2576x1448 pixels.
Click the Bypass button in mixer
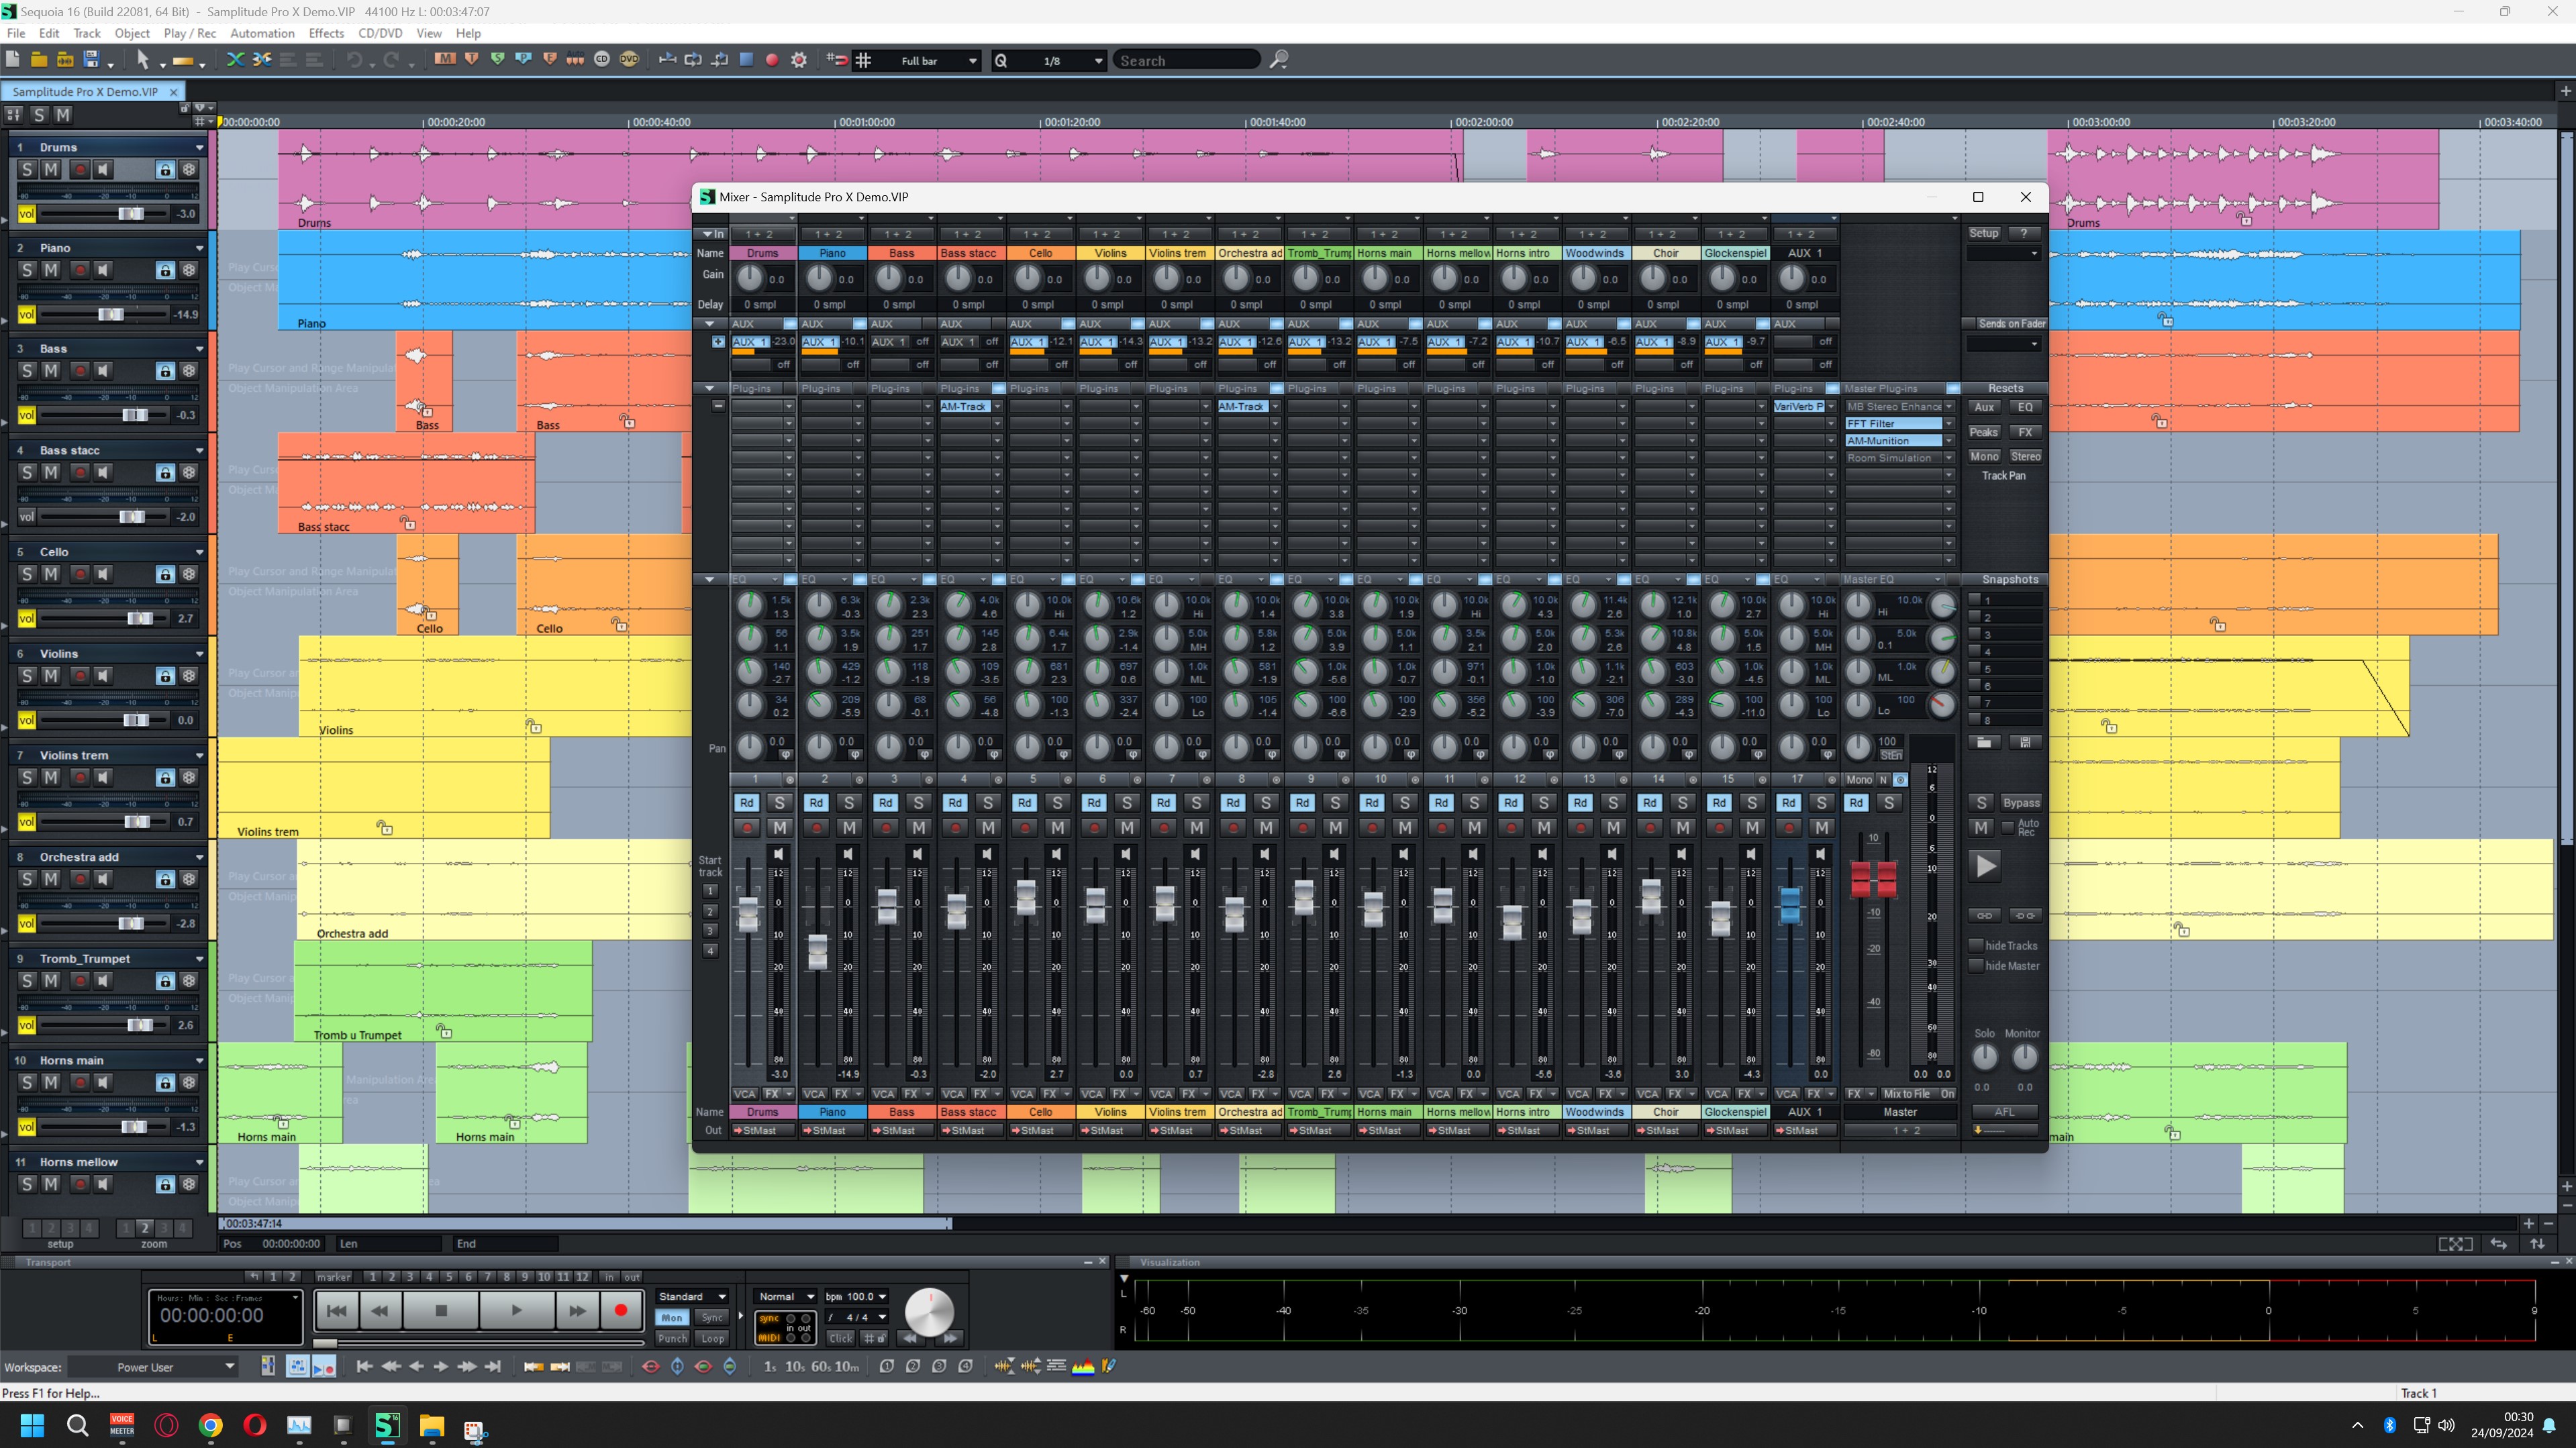(2021, 802)
